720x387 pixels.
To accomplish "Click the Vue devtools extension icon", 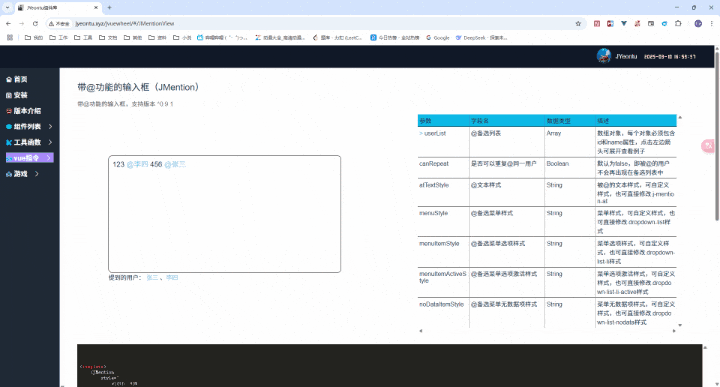I will [x=624, y=23].
